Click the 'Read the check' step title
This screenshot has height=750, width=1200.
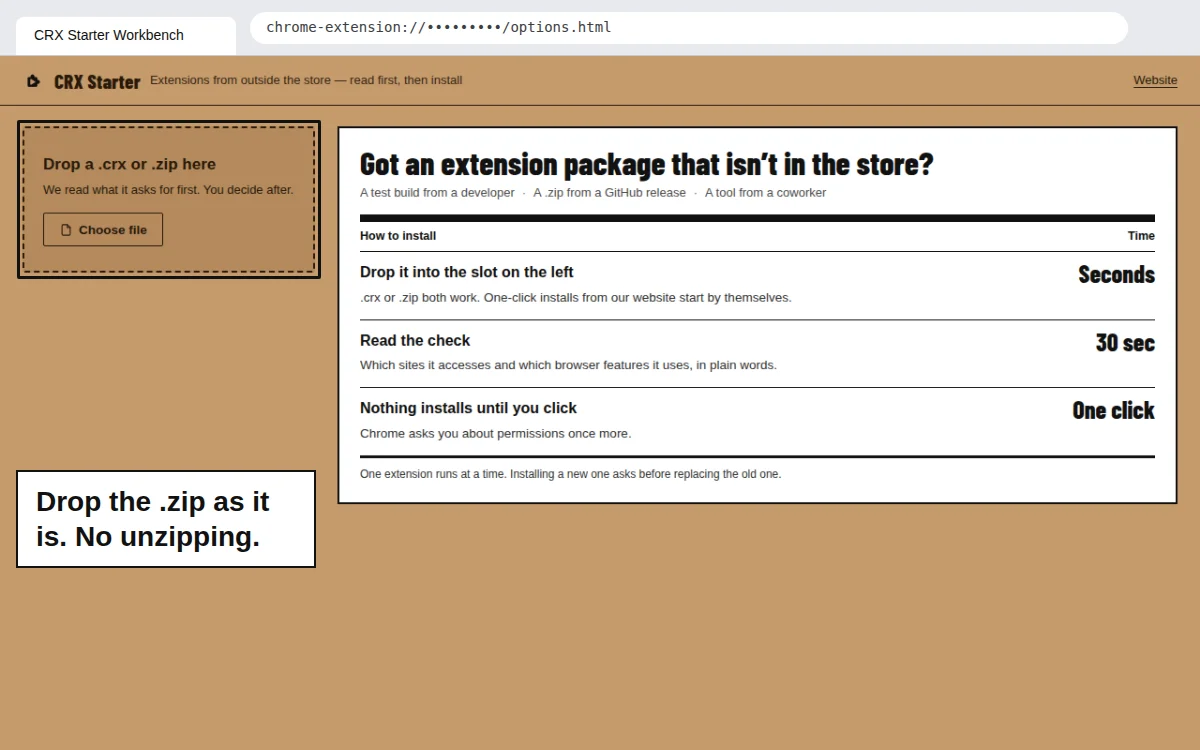tap(415, 340)
